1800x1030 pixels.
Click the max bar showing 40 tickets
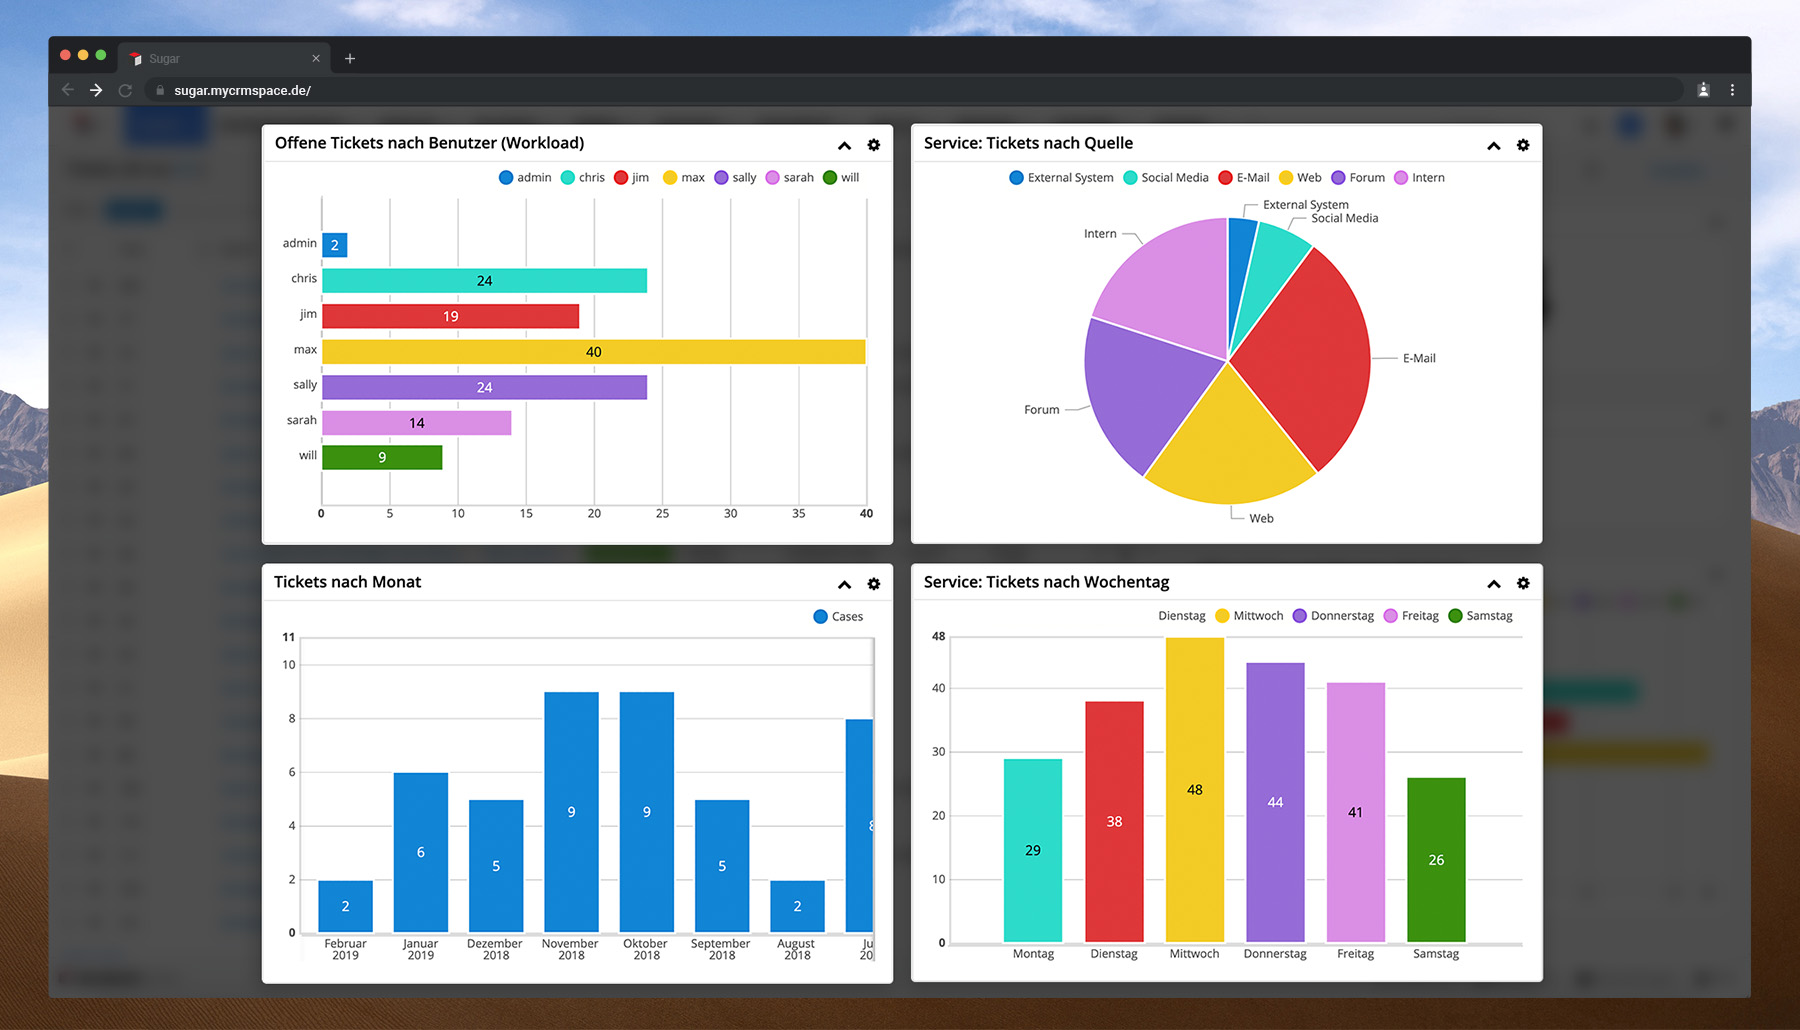click(x=593, y=352)
